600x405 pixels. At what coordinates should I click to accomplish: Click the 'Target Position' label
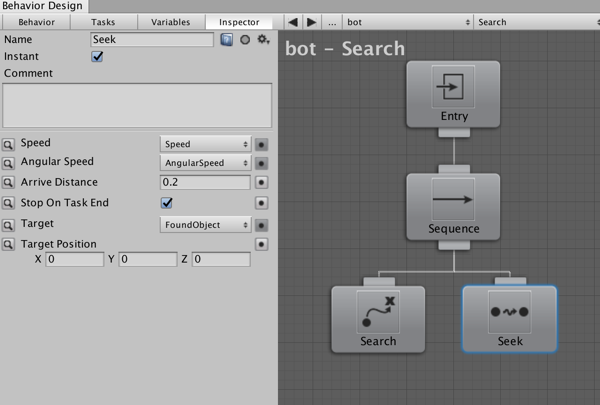click(x=59, y=244)
